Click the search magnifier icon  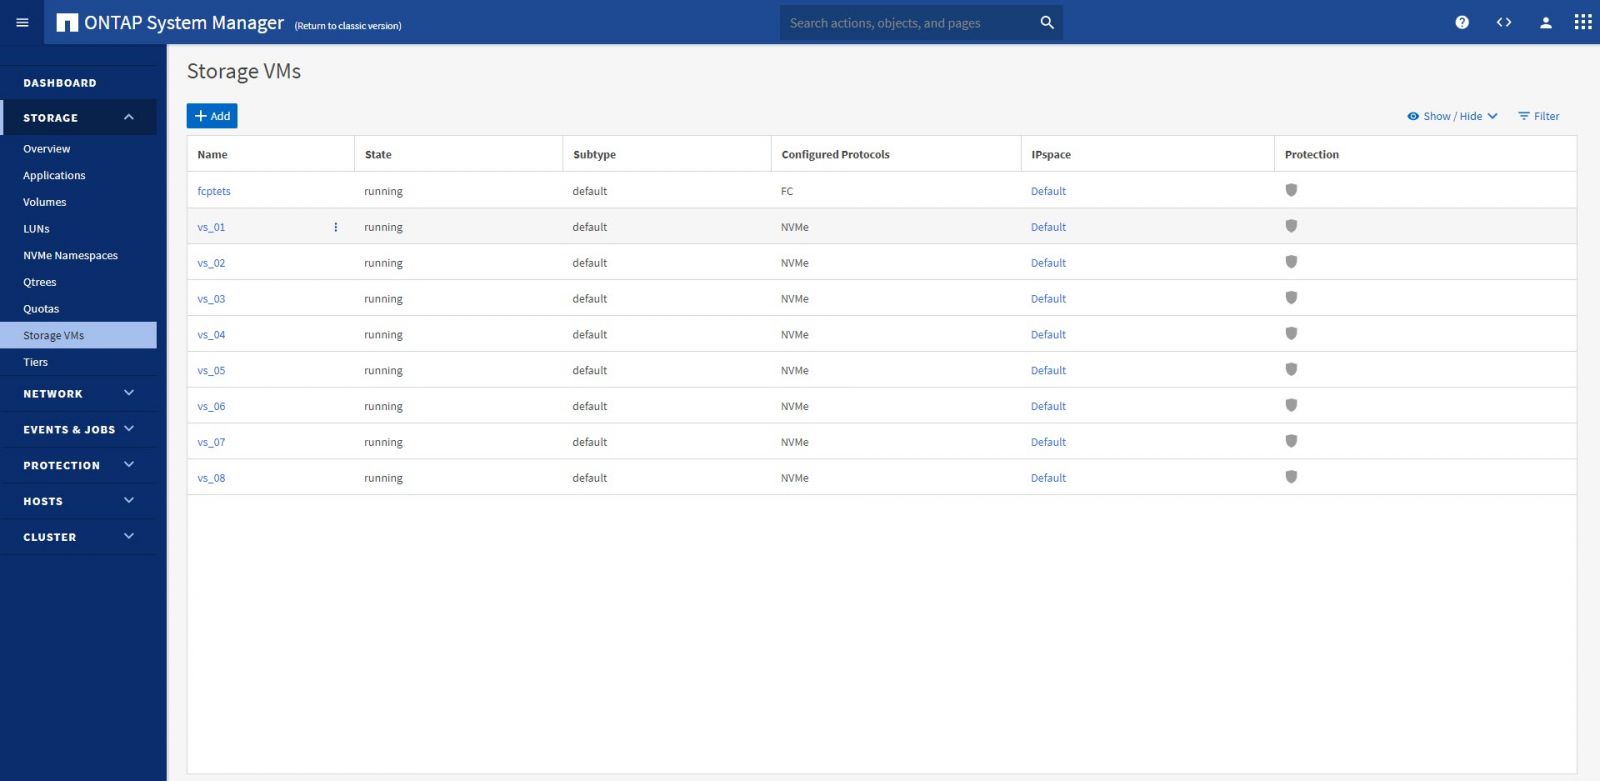point(1047,22)
